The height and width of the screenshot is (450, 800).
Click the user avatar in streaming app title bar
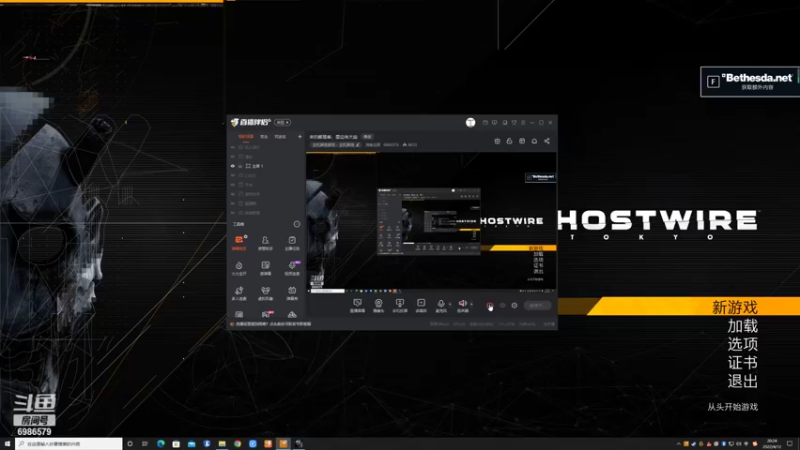pyautogui.click(x=470, y=122)
